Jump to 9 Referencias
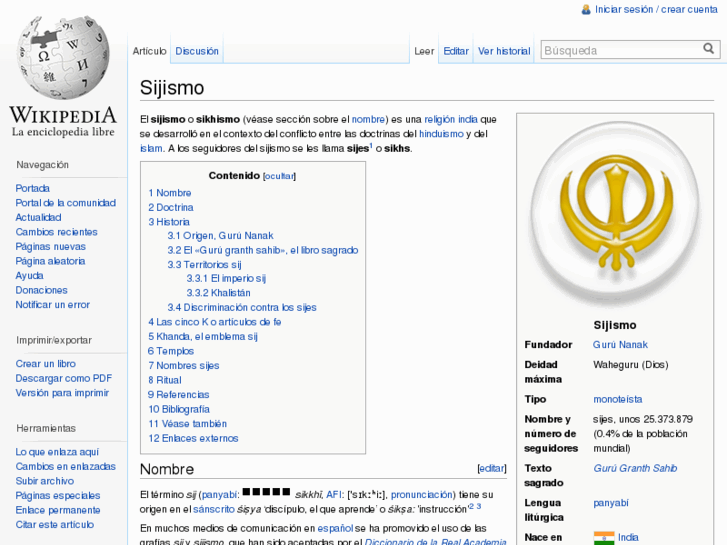Image resolution: width=727 pixels, height=545 pixels. [x=179, y=395]
